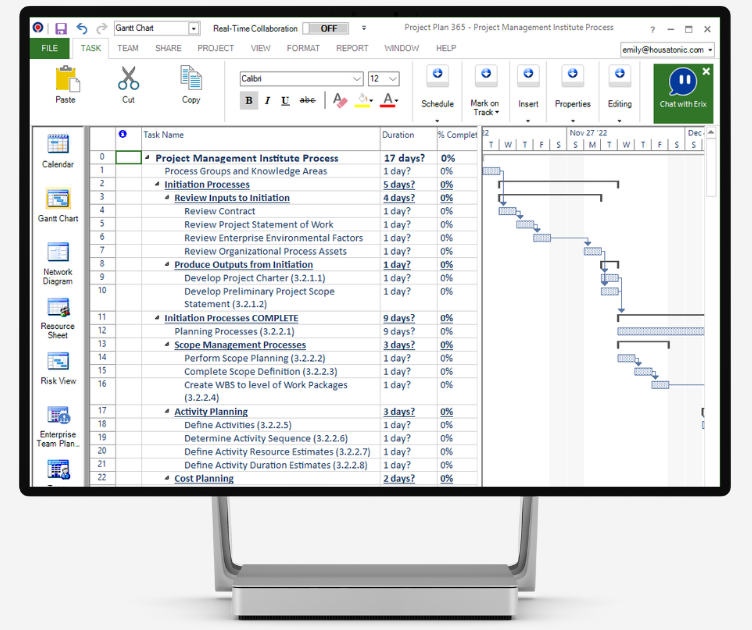Open the FILE menu

pyautogui.click(x=49, y=48)
